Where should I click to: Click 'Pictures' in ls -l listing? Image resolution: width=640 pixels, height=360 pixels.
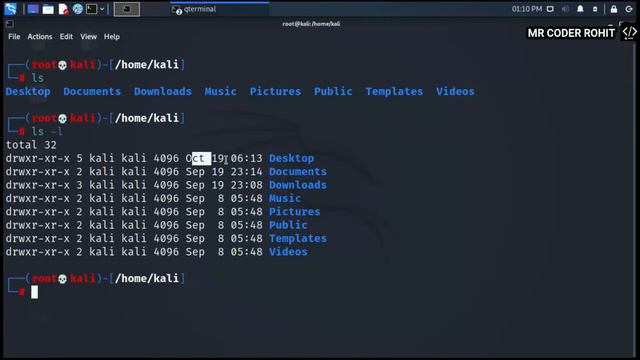pyautogui.click(x=294, y=212)
